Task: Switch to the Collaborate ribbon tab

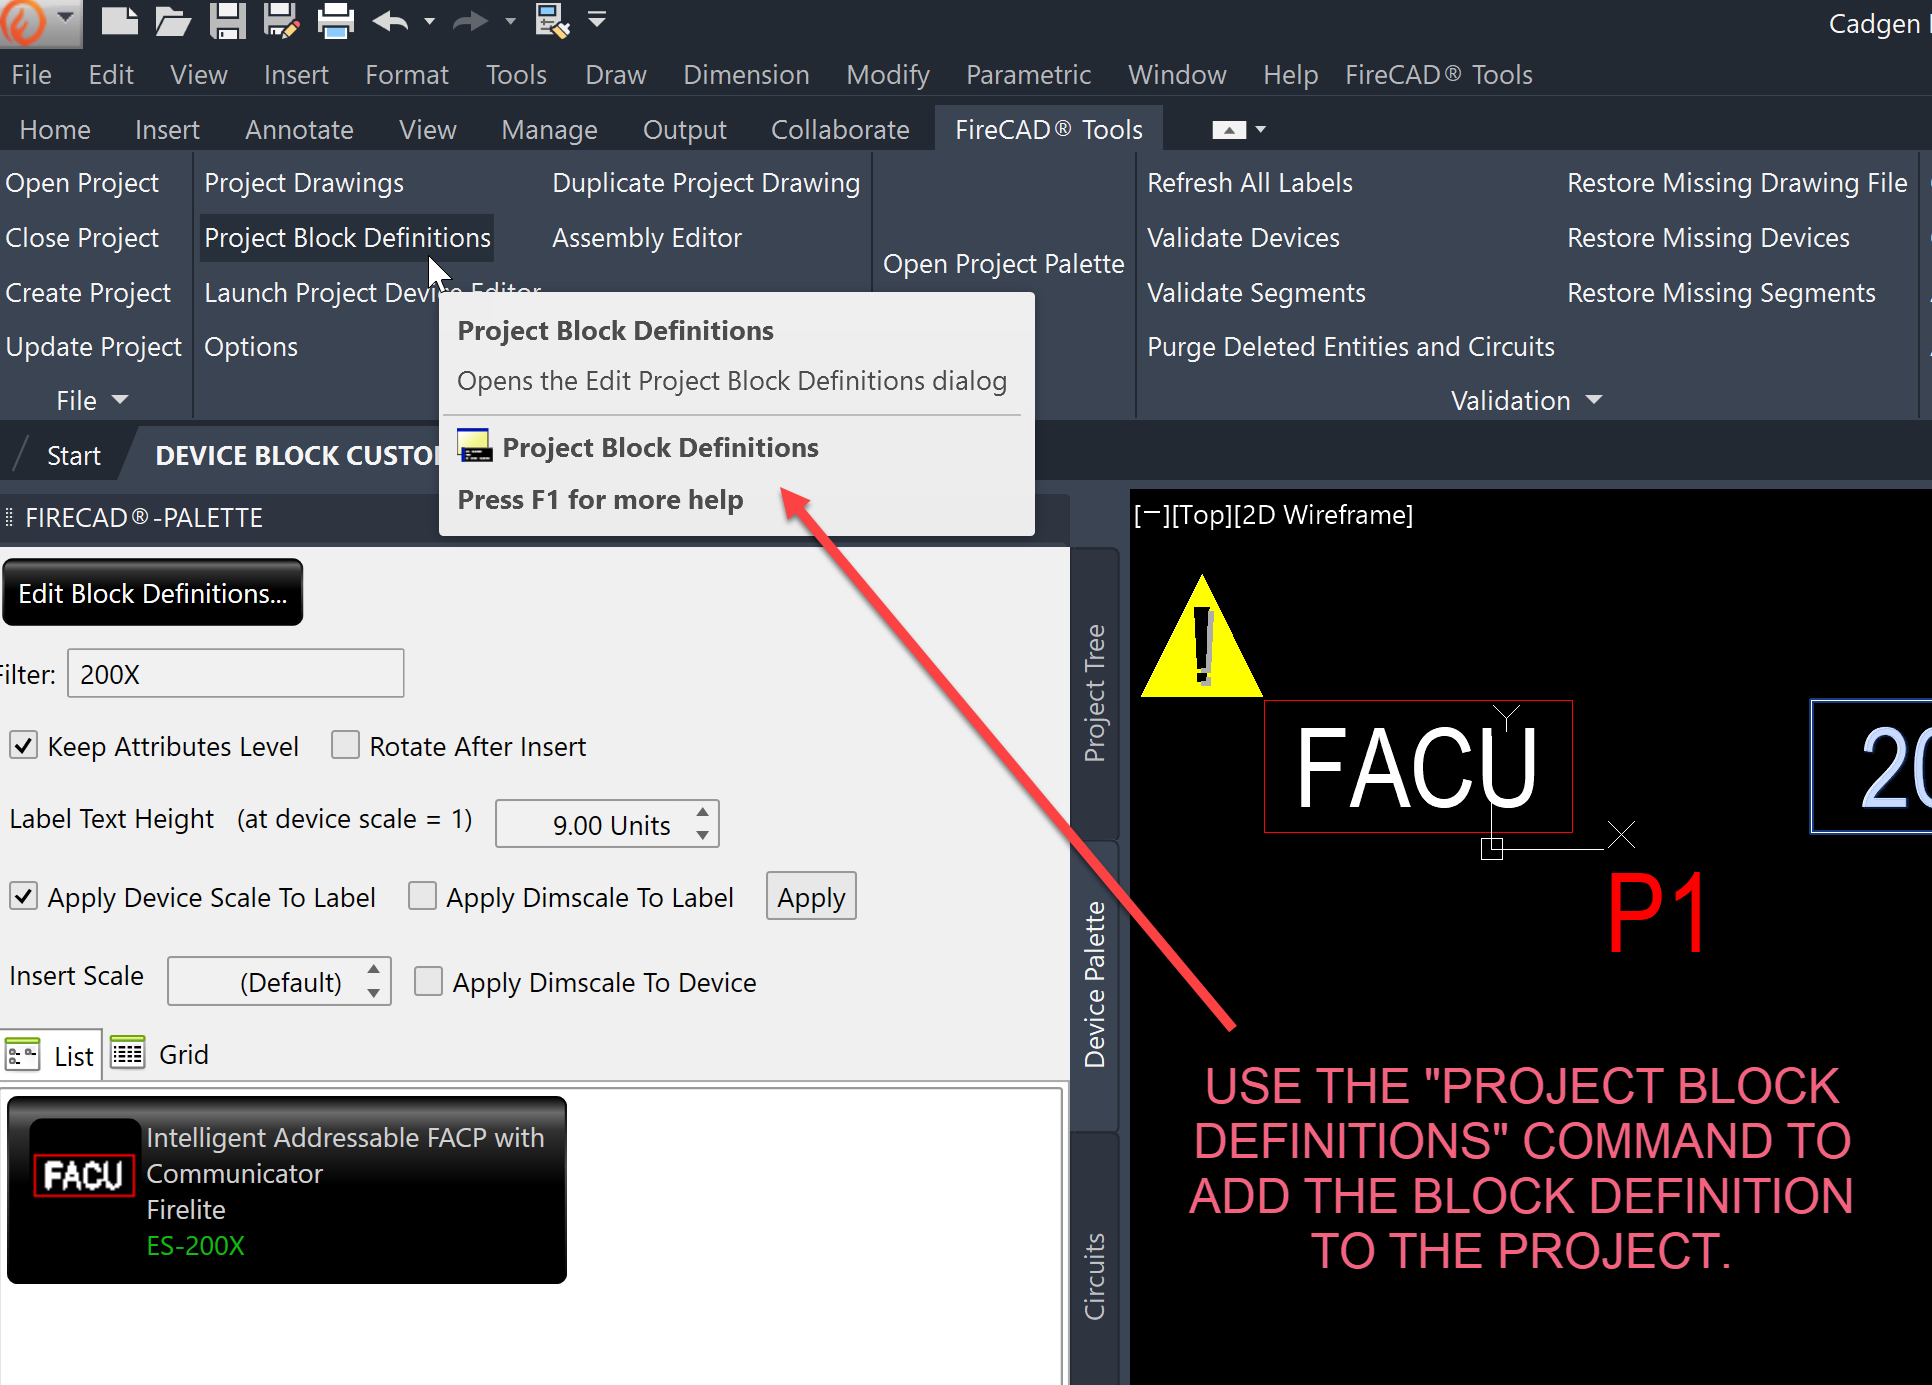Action: [840, 130]
